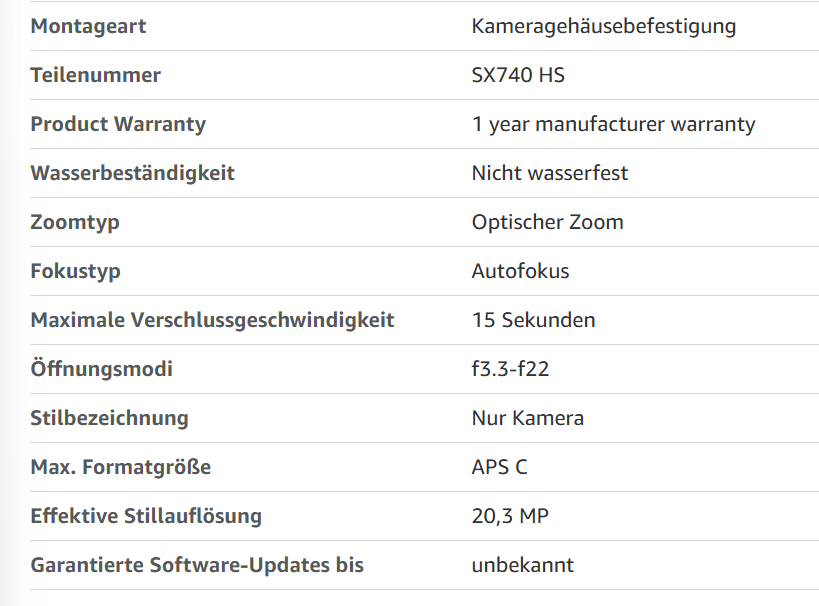
Task: Click the Garantierte Software-Updates bis label
Action: (x=197, y=566)
